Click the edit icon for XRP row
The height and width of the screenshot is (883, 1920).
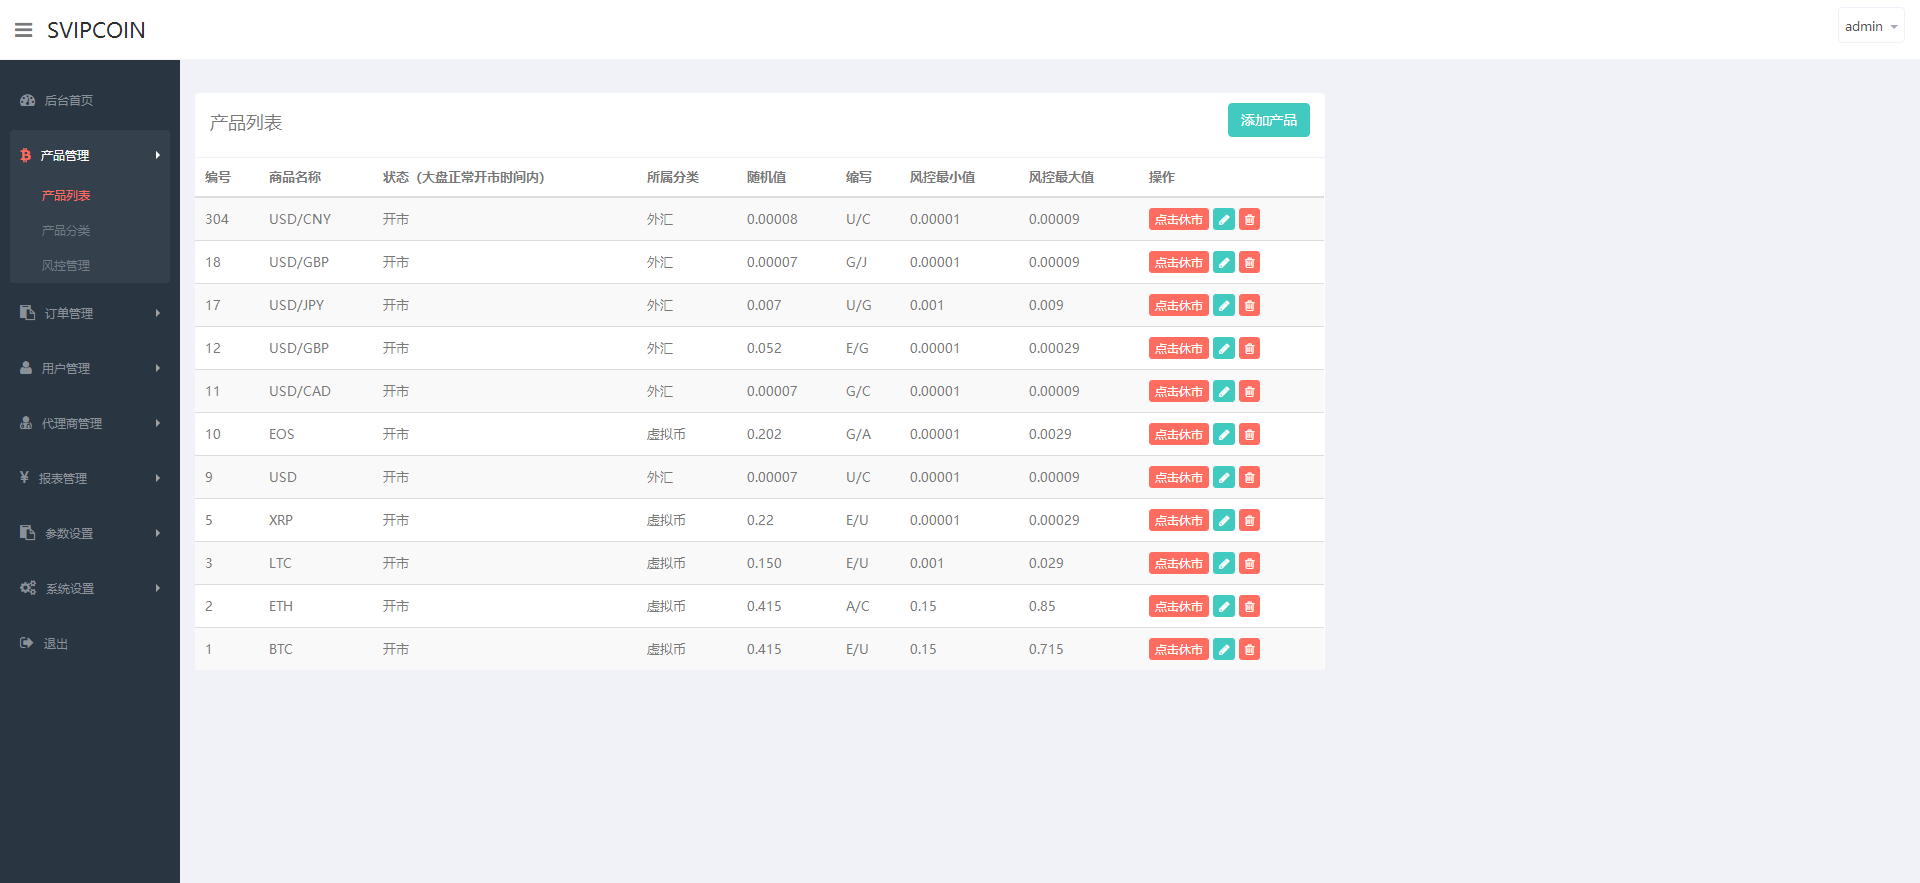pyautogui.click(x=1223, y=520)
